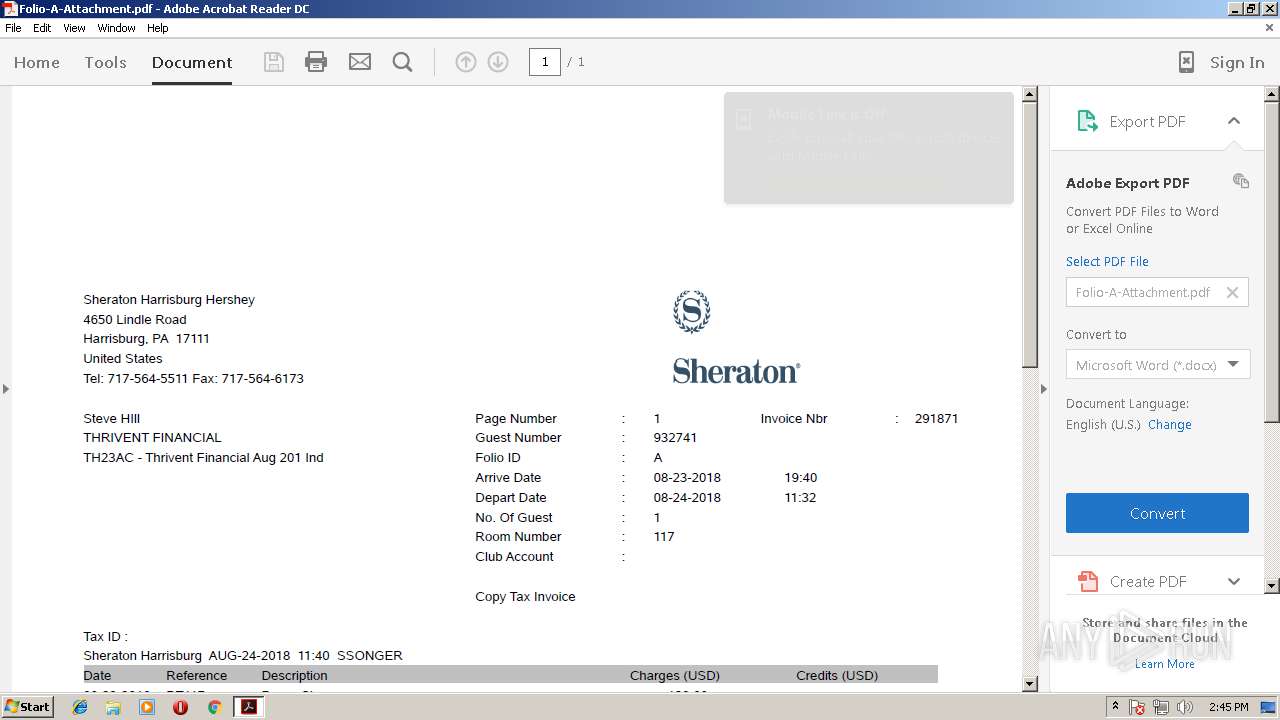Click the Save file icon

(273, 62)
